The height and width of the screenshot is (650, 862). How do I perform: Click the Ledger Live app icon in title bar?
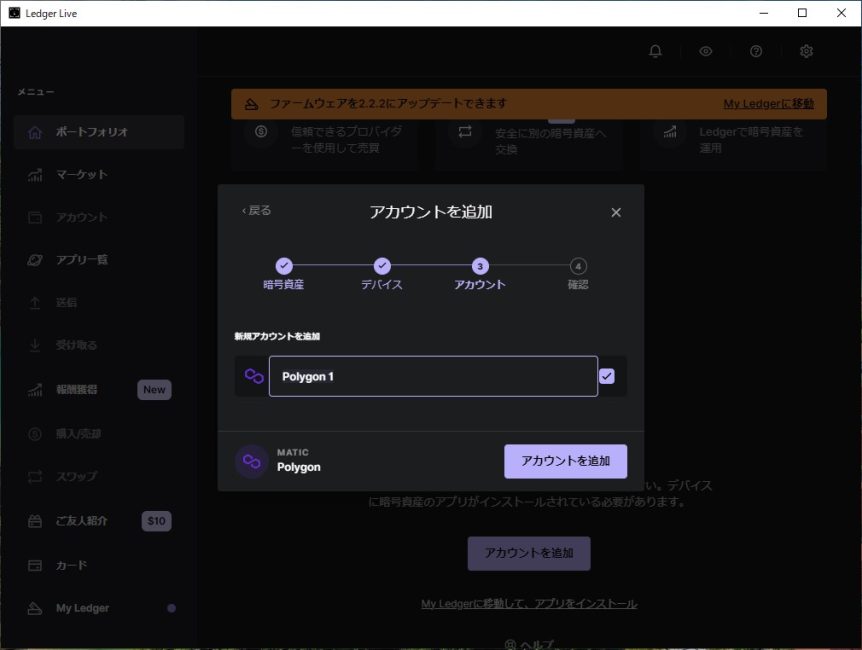[14, 13]
